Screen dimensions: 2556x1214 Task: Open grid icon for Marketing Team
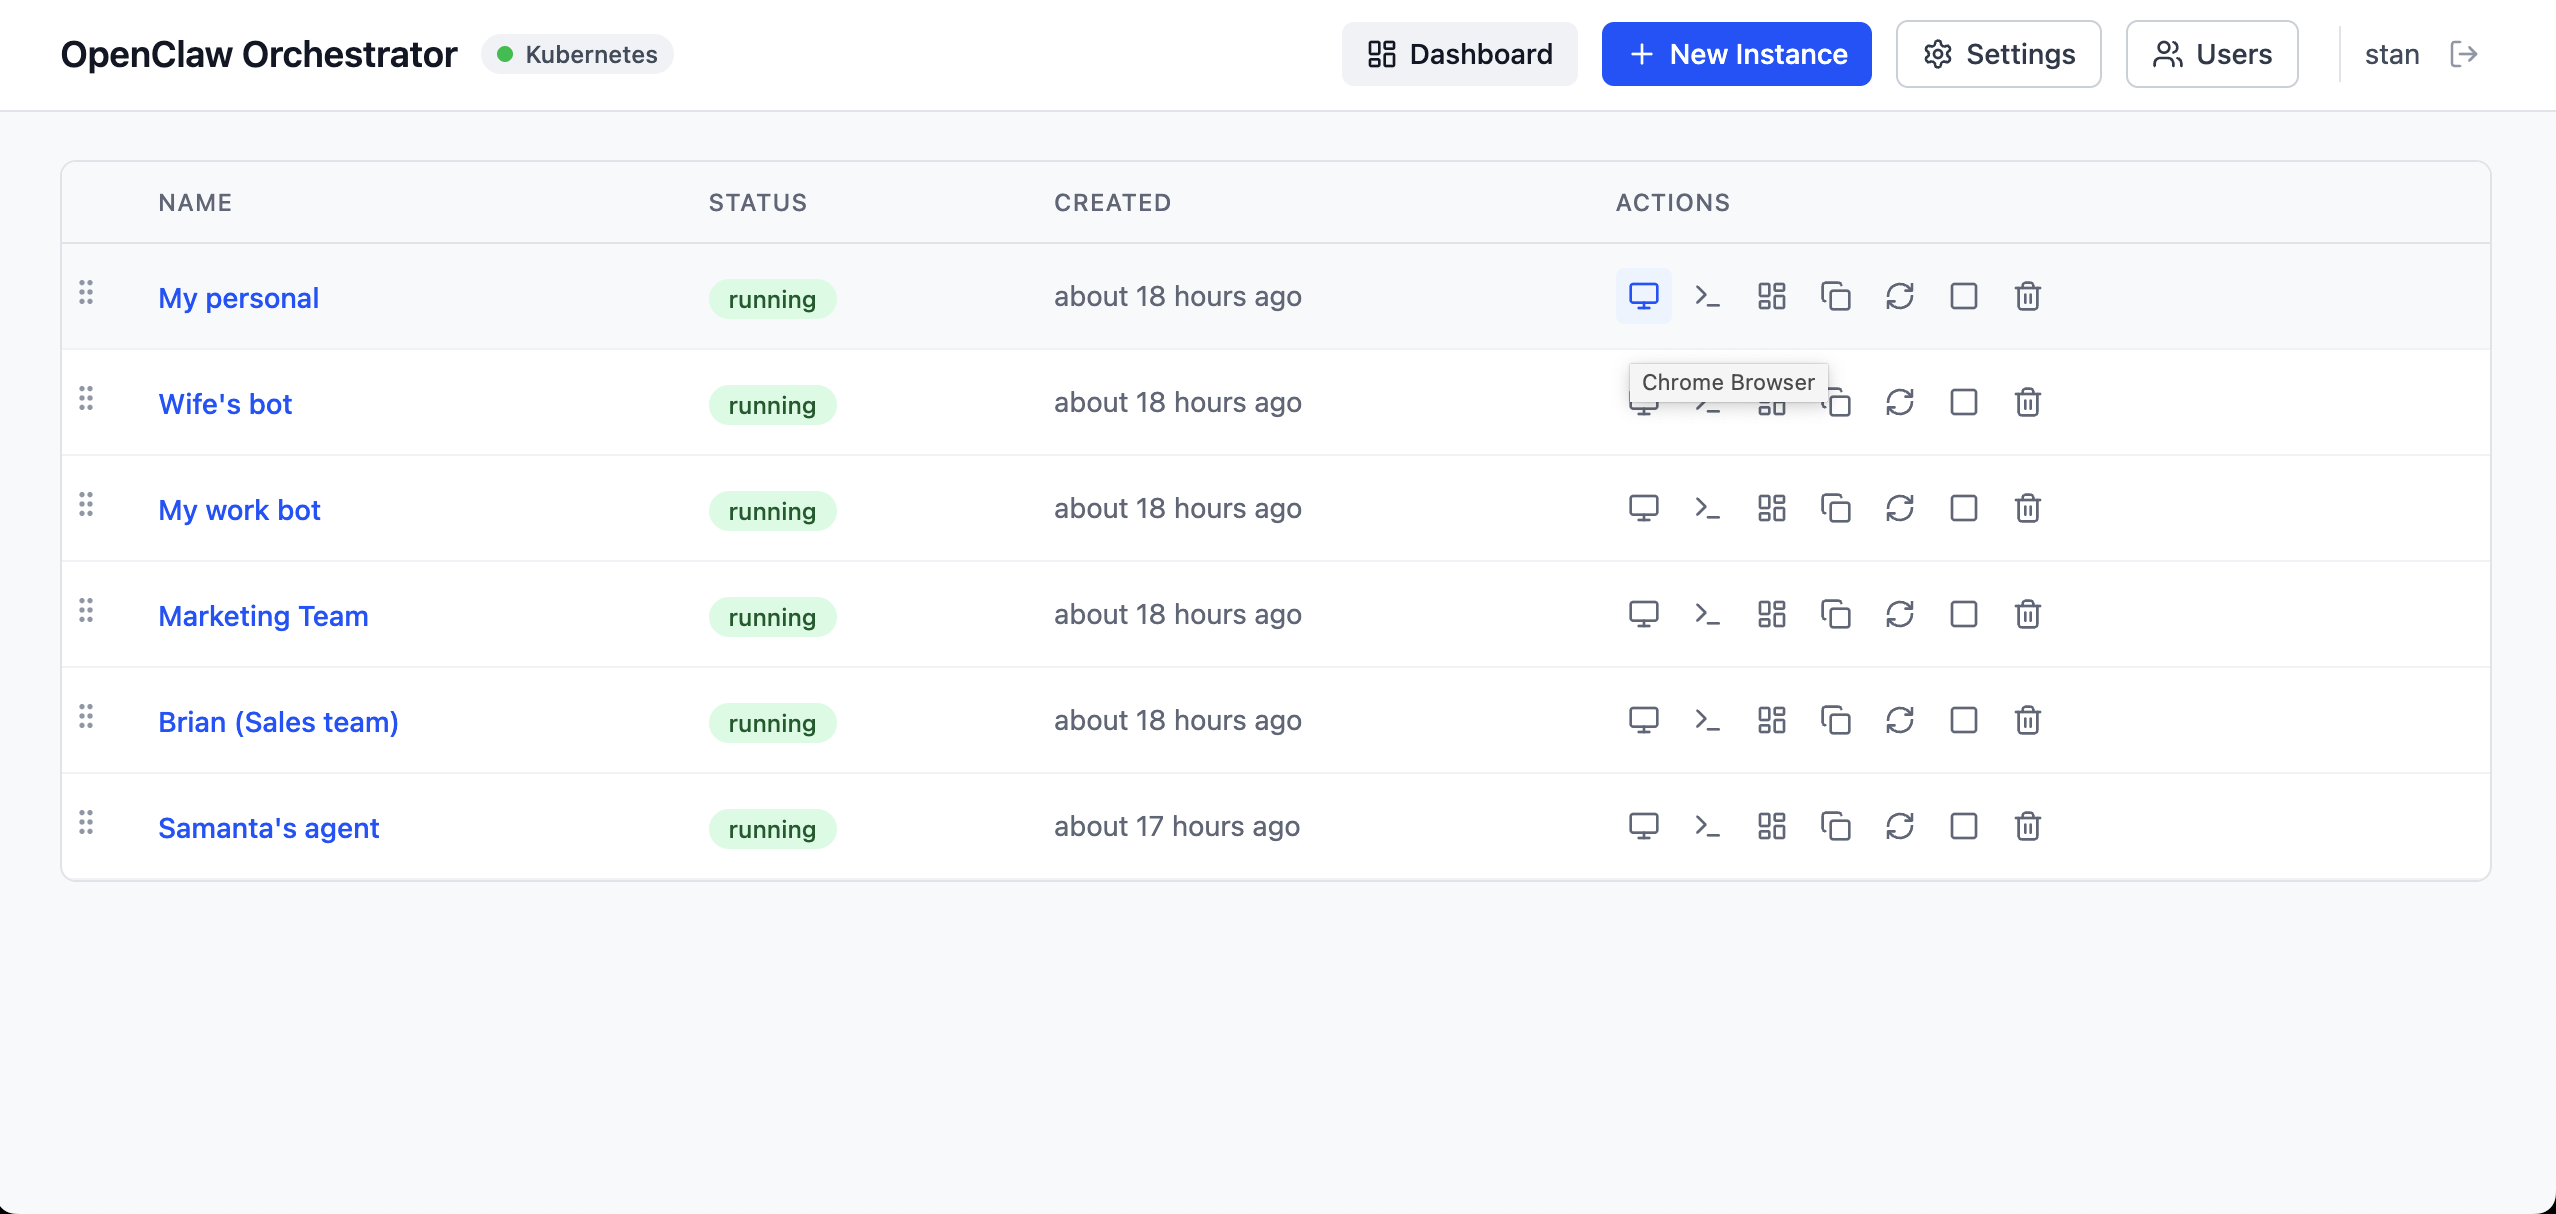pyautogui.click(x=1771, y=614)
